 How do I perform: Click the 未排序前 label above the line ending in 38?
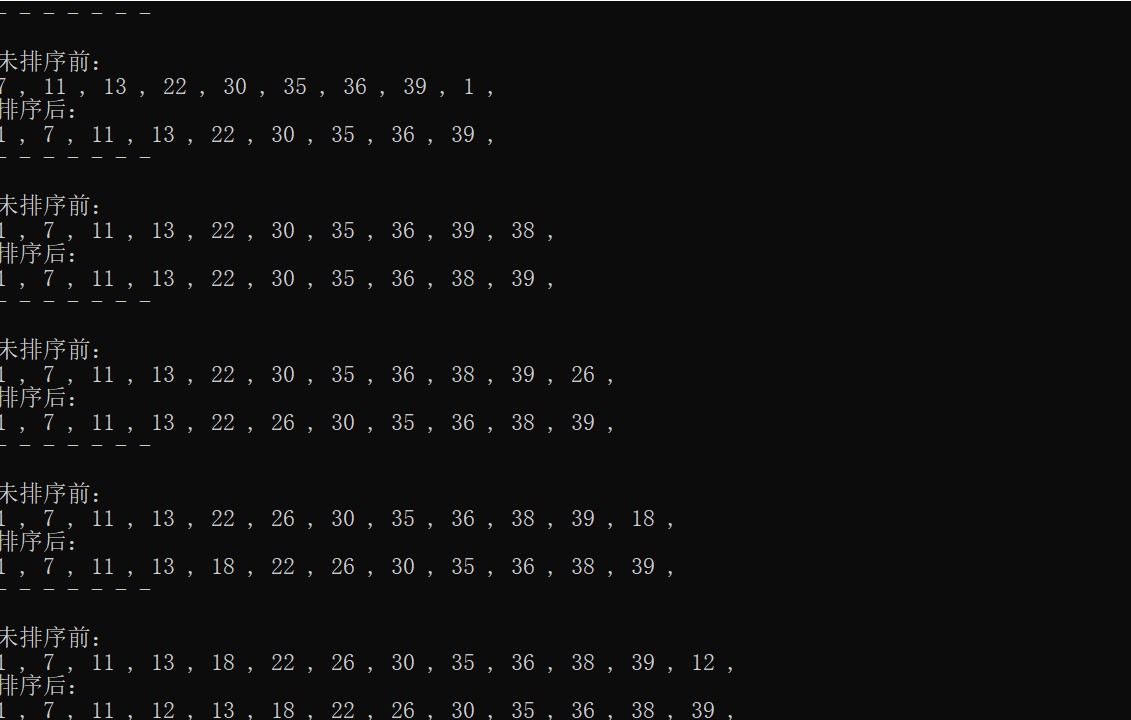click(x=50, y=206)
